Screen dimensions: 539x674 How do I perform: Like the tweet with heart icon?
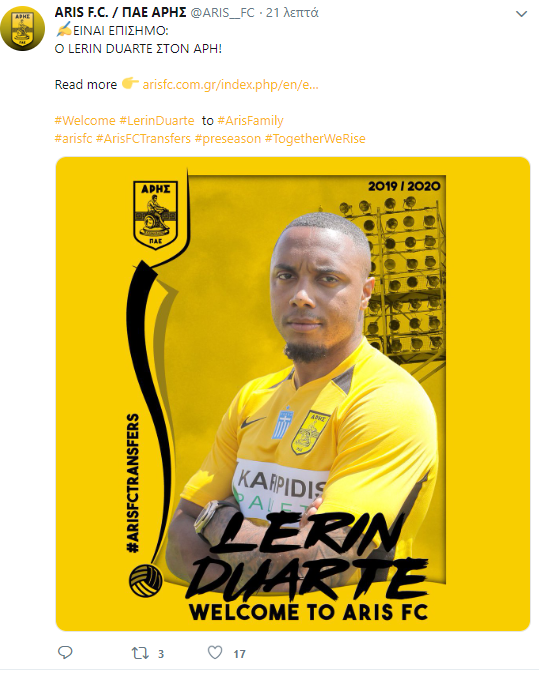click(x=215, y=653)
